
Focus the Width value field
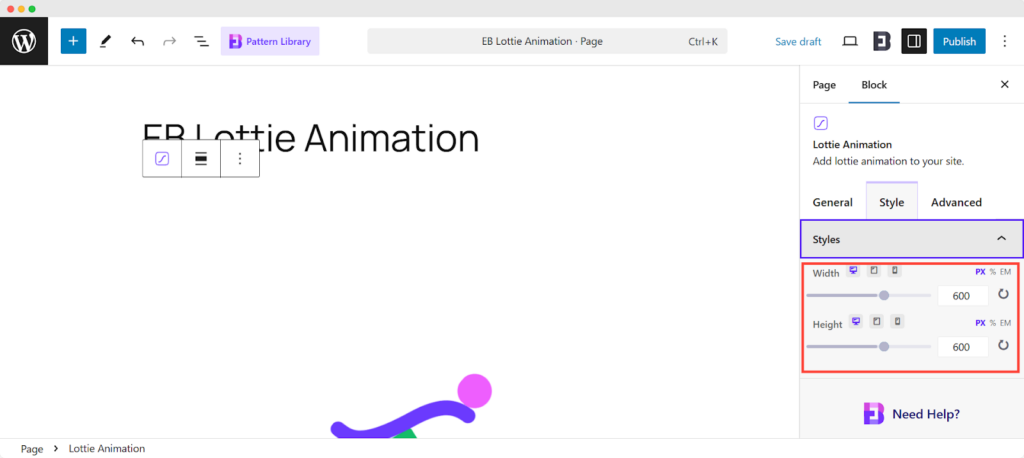(963, 296)
